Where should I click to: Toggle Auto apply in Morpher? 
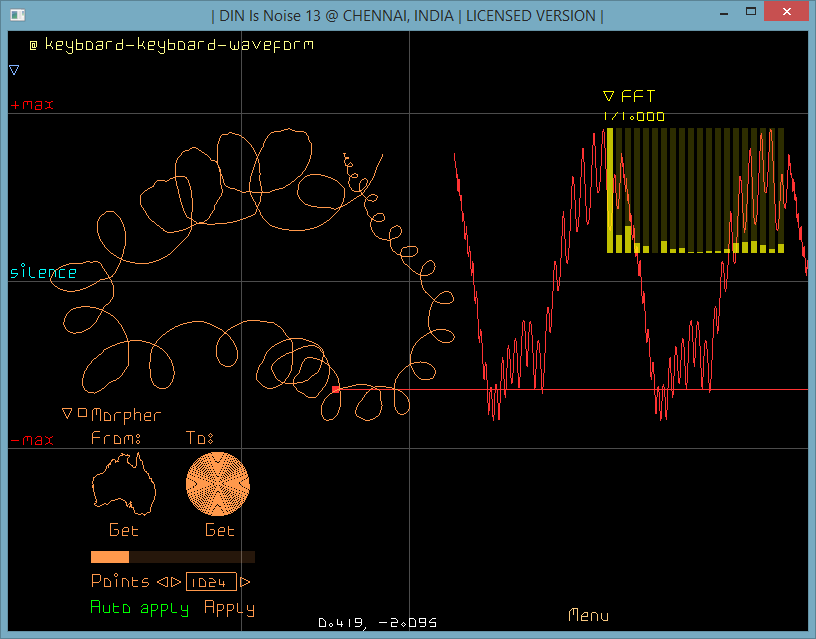(x=139, y=608)
